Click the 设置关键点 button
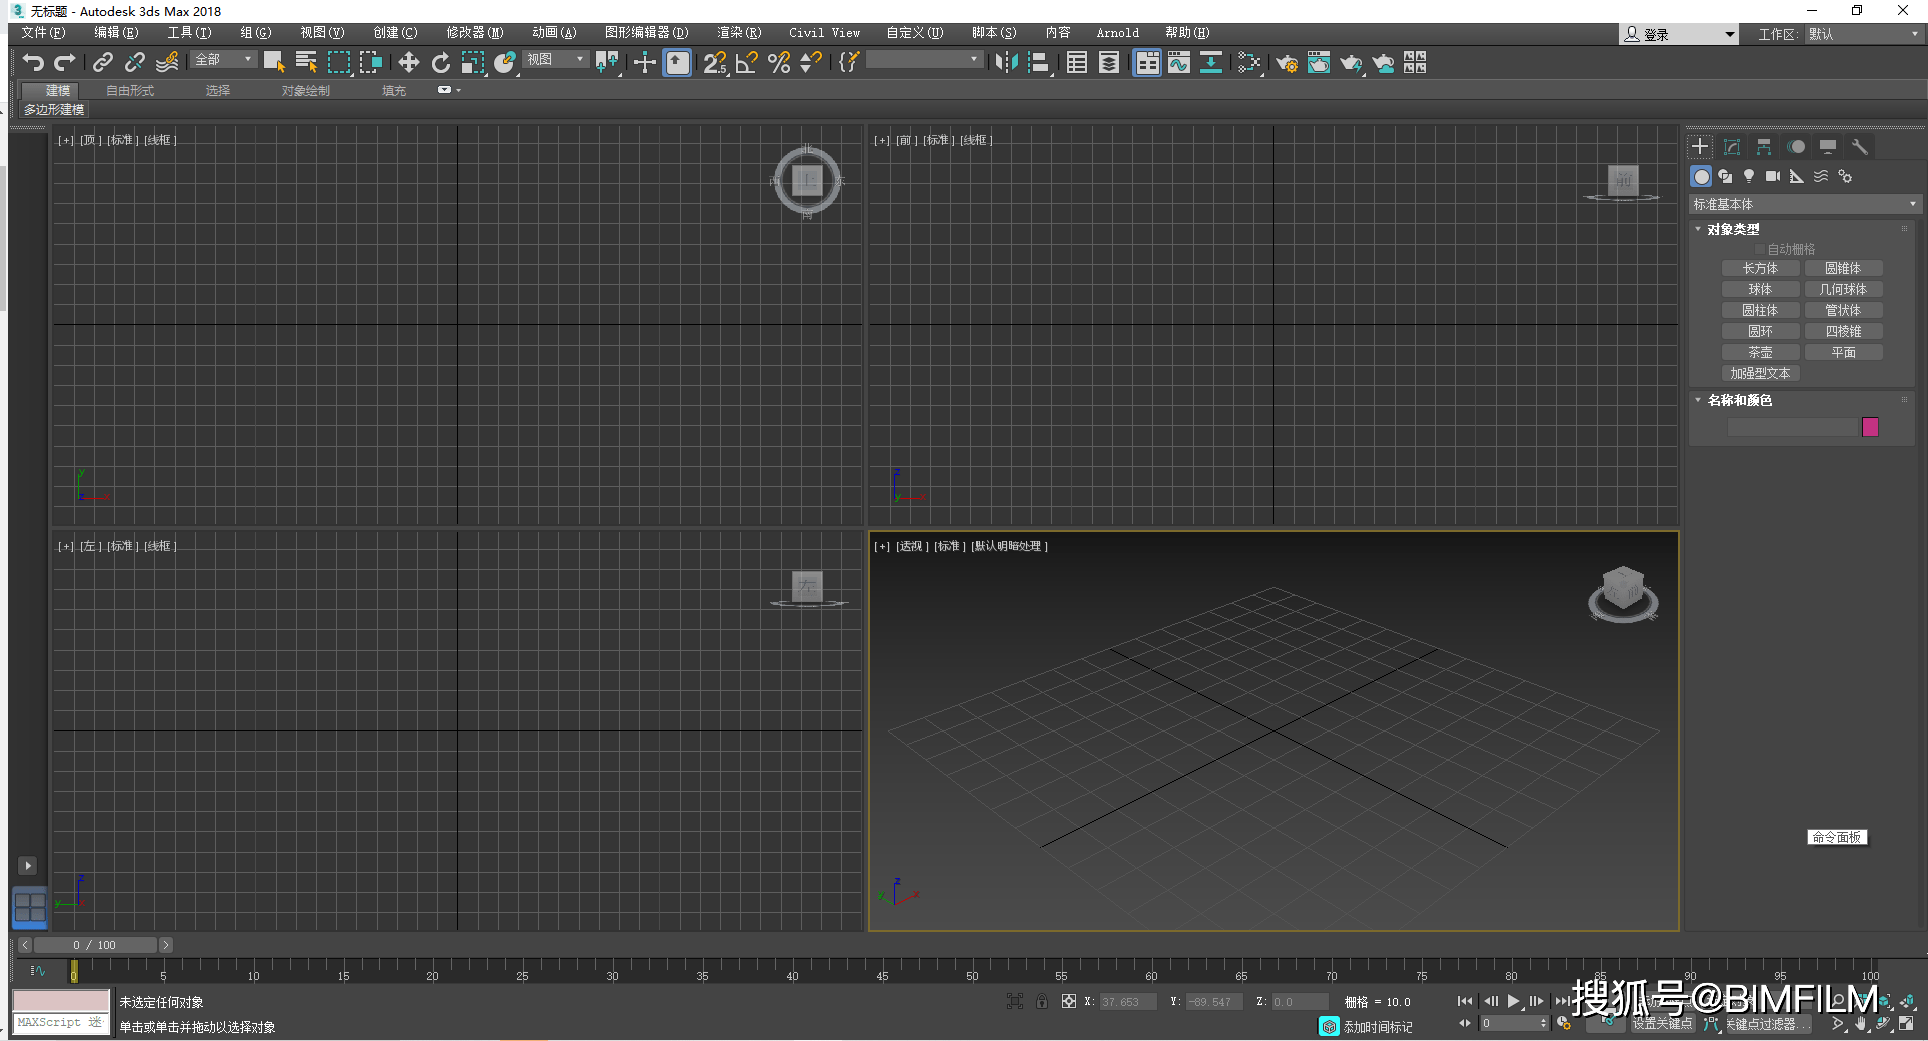This screenshot has height=1041, width=1928. [1662, 1024]
